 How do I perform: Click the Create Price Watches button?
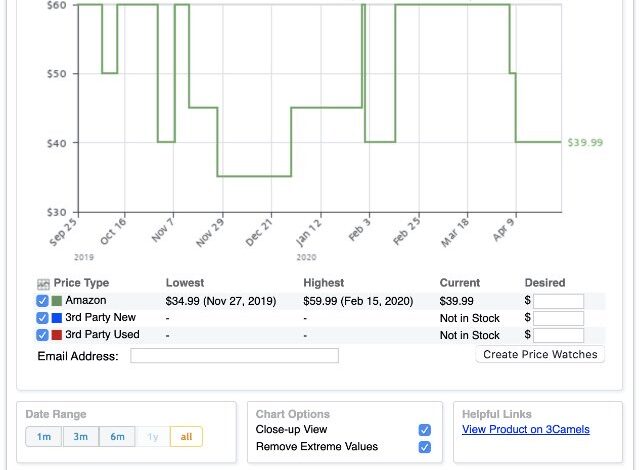pos(540,354)
